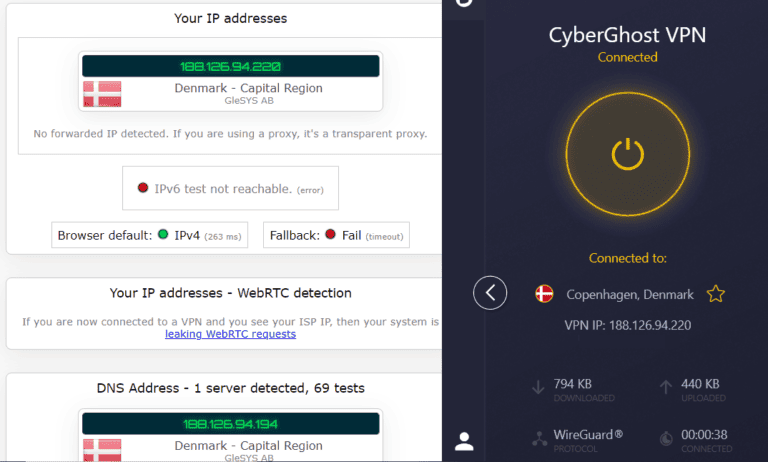The image size is (768, 462).
Task: Open the CyberGhost account profile icon
Action: 464,441
